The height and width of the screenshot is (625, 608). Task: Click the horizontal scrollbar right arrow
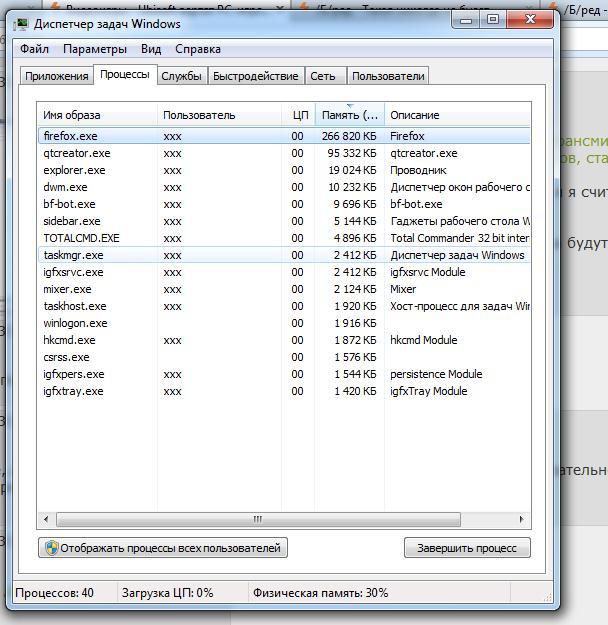click(521, 519)
